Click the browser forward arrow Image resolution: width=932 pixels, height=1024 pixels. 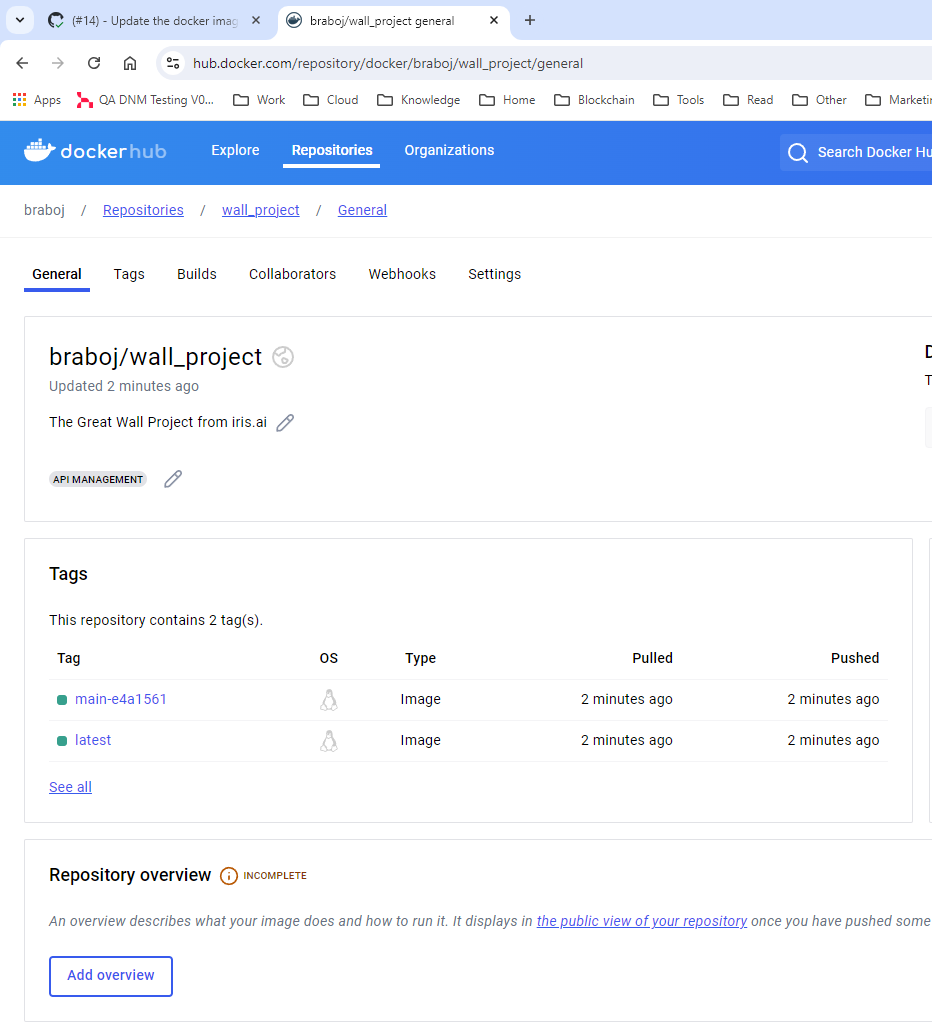(57, 63)
